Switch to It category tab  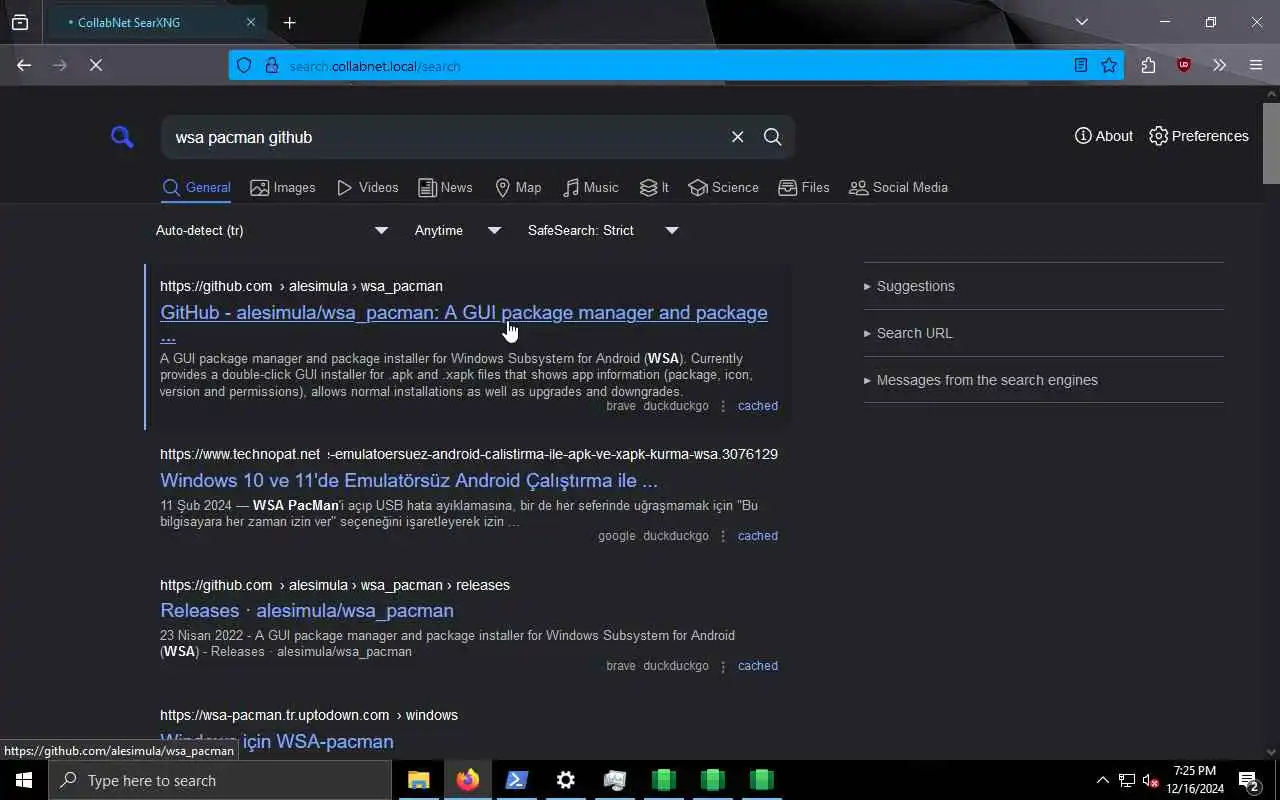pyautogui.click(x=654, y=187)
